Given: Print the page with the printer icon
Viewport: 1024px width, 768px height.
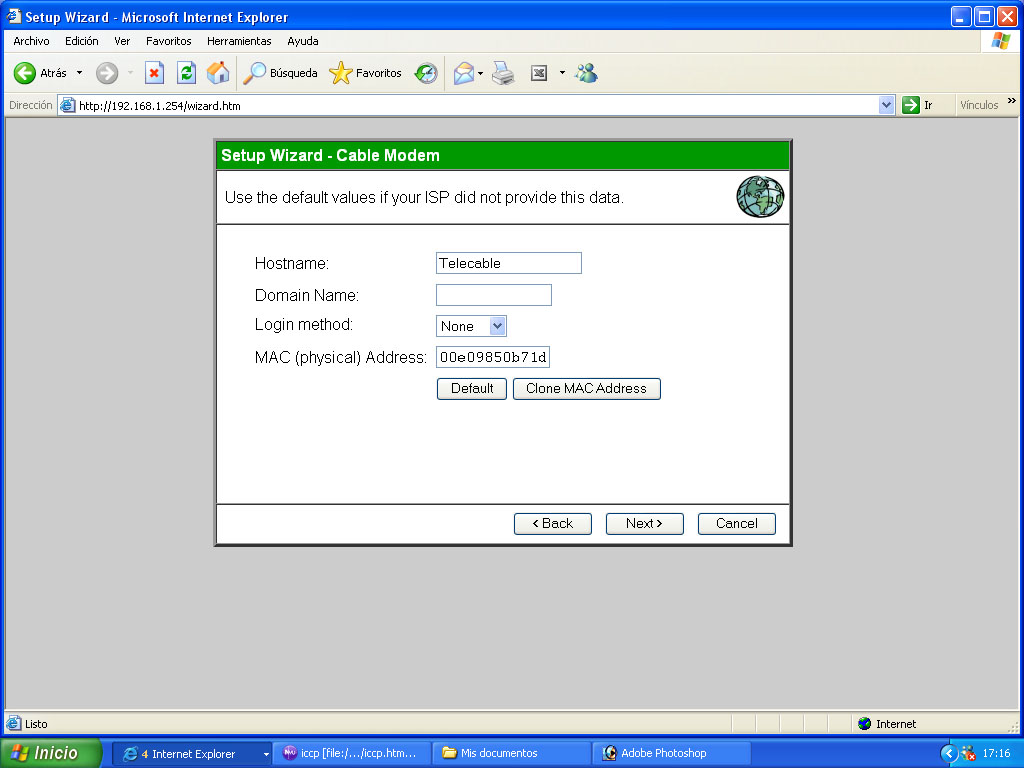Looking at the screenshot, I should (503, 73).
